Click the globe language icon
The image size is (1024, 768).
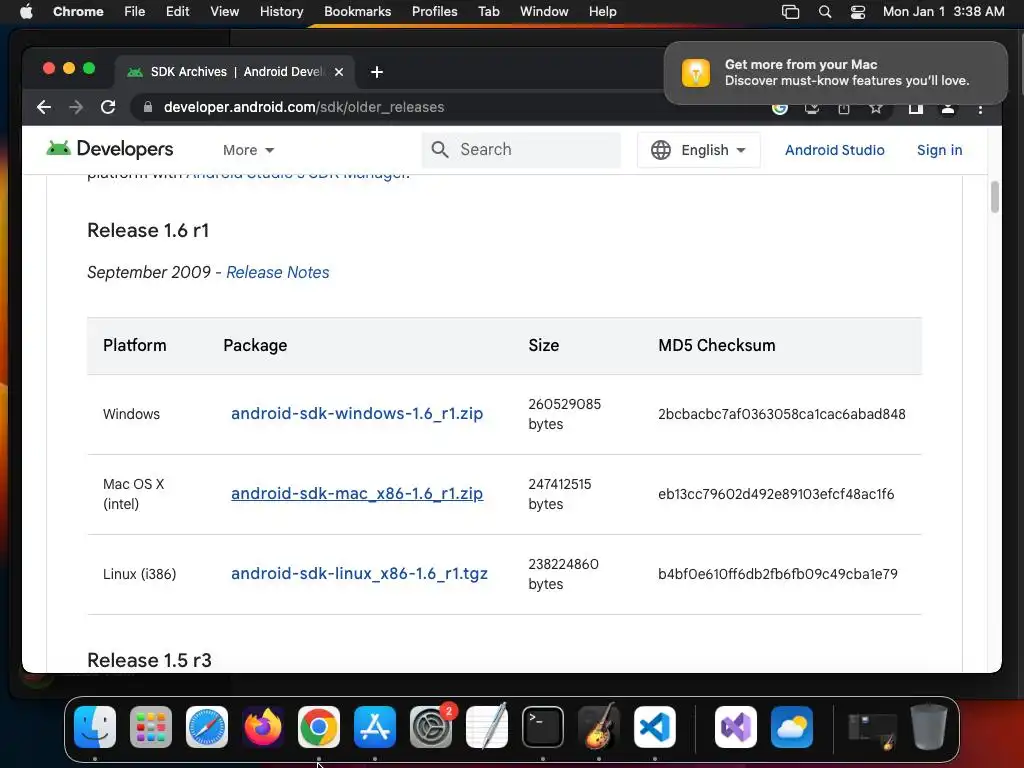(661, 150)
